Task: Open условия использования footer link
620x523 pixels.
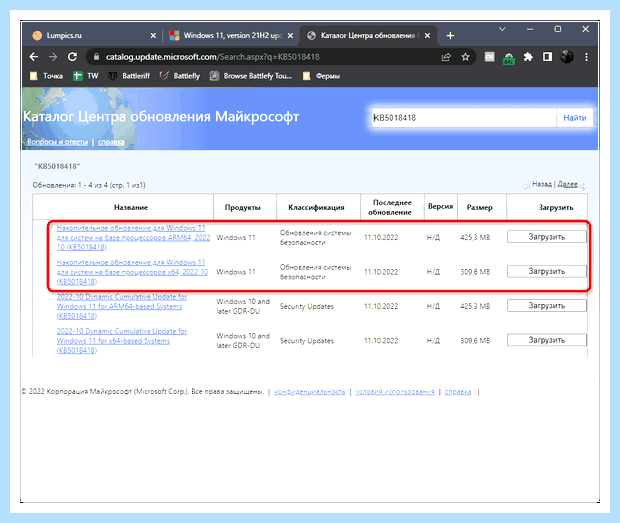Action: coord(395,392)
